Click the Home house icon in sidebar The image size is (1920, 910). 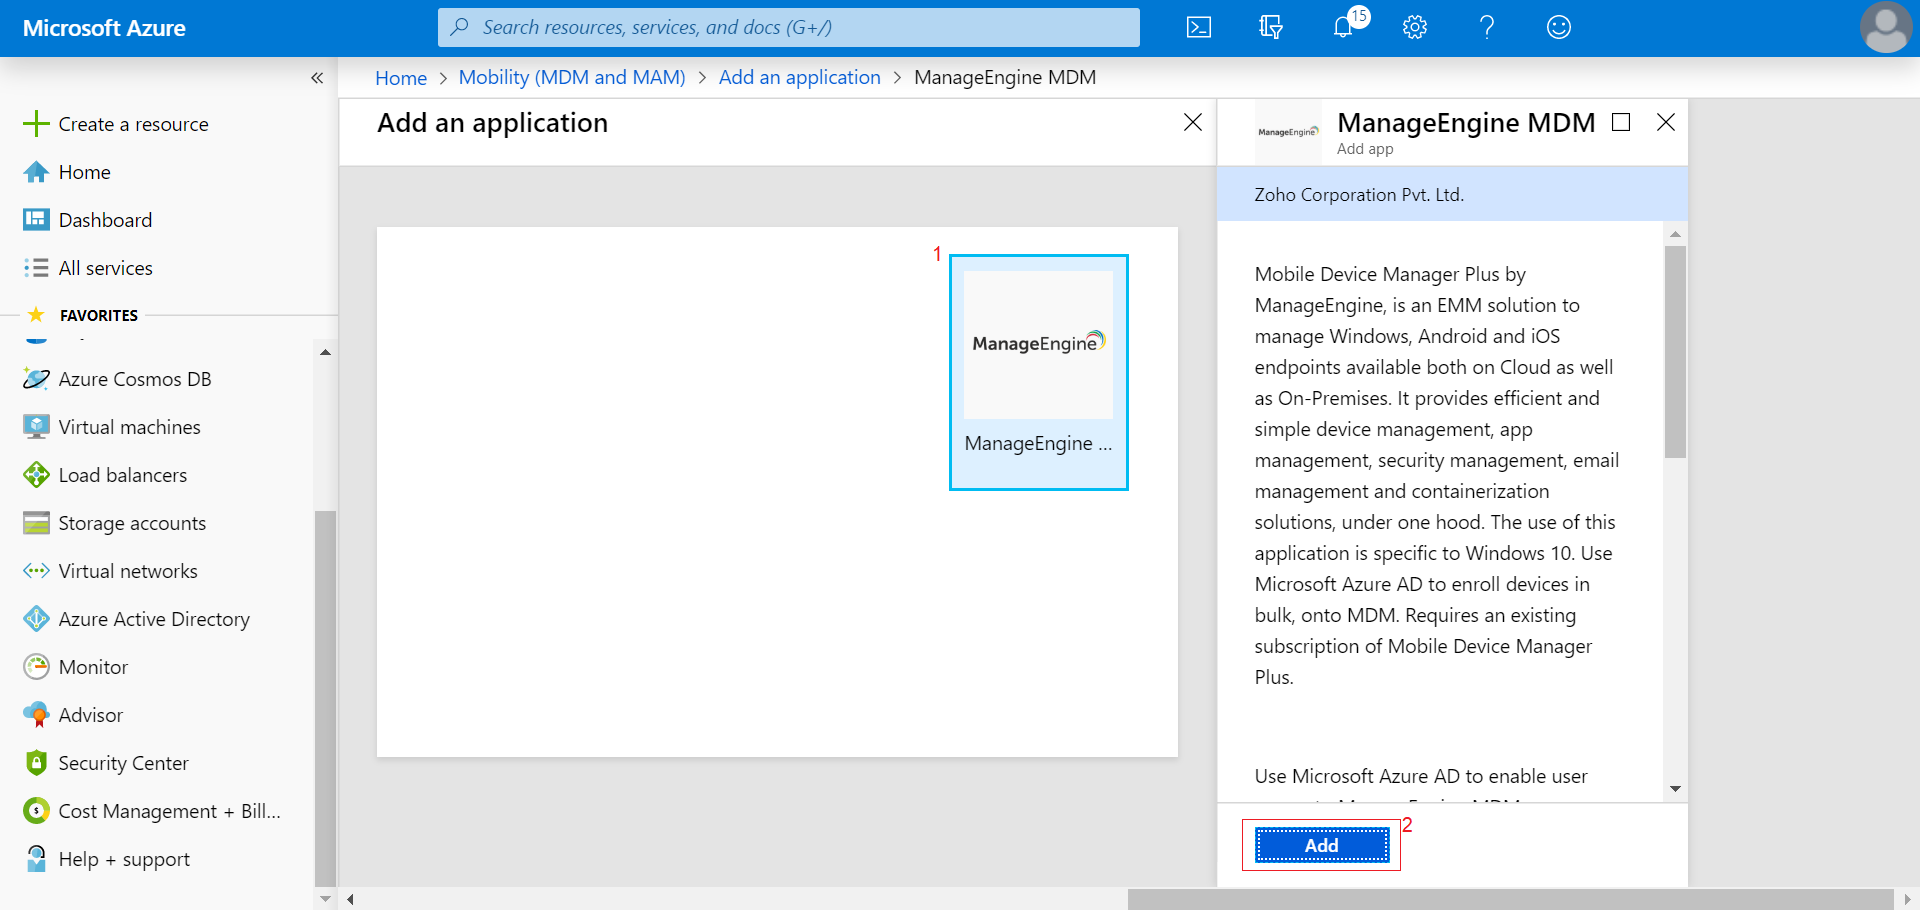[36, 172]
